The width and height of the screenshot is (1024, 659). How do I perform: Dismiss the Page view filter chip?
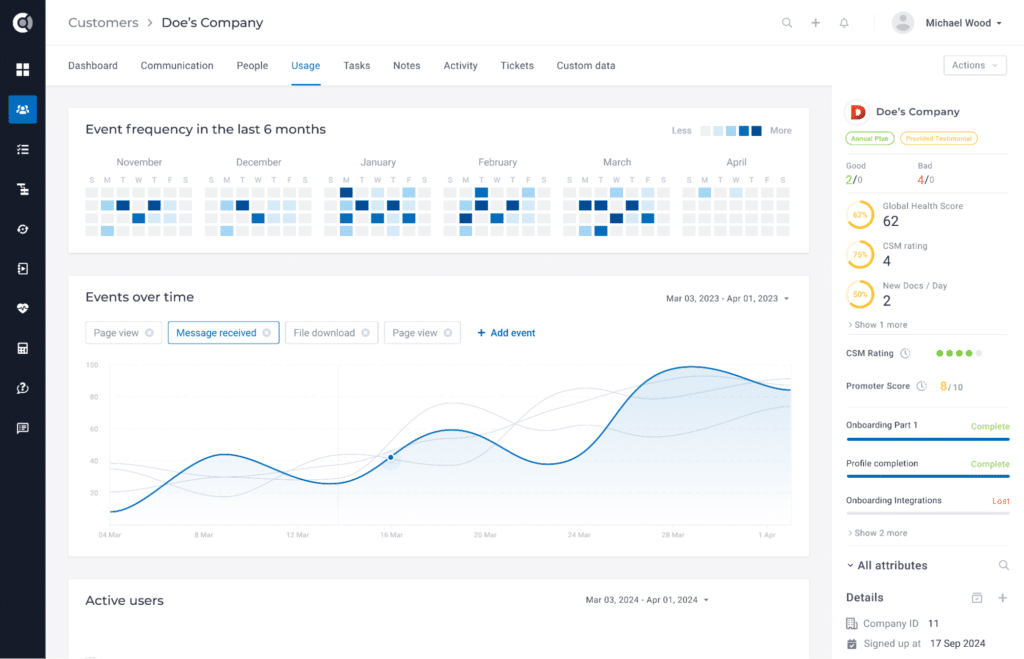point(450,332)
